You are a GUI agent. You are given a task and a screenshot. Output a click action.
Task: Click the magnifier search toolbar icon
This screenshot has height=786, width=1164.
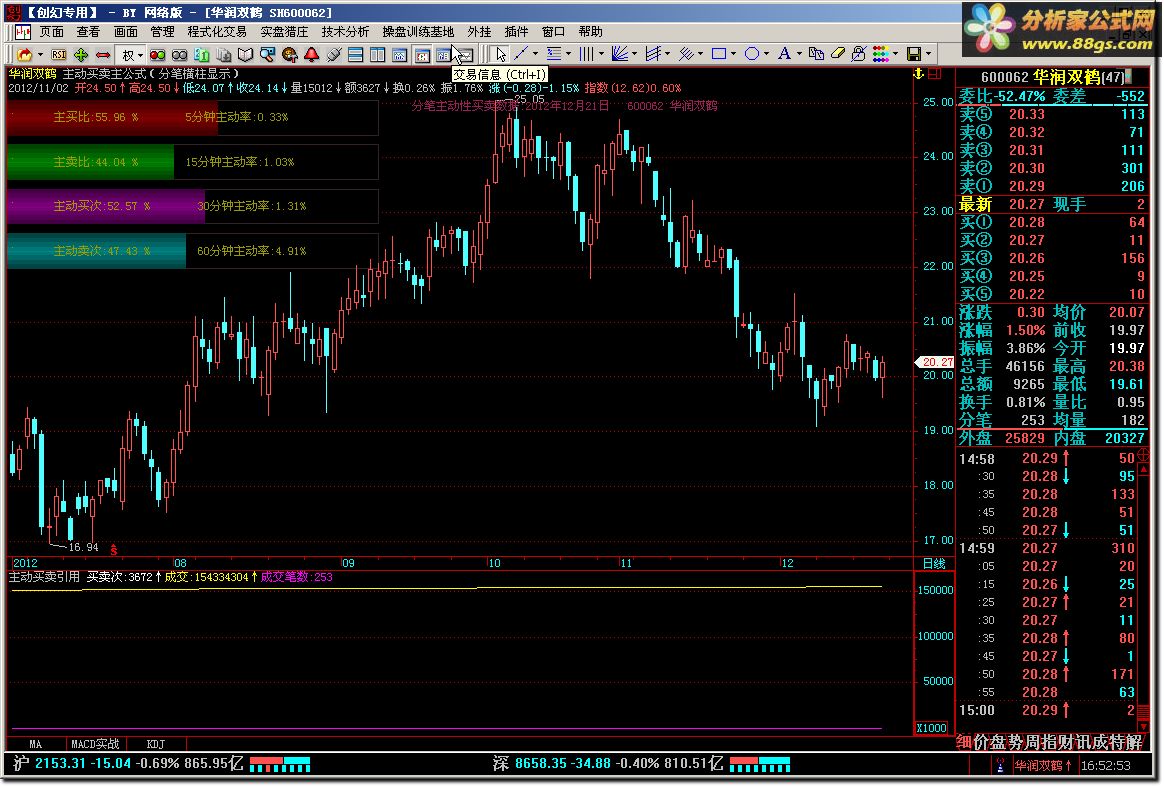[267, 54]
